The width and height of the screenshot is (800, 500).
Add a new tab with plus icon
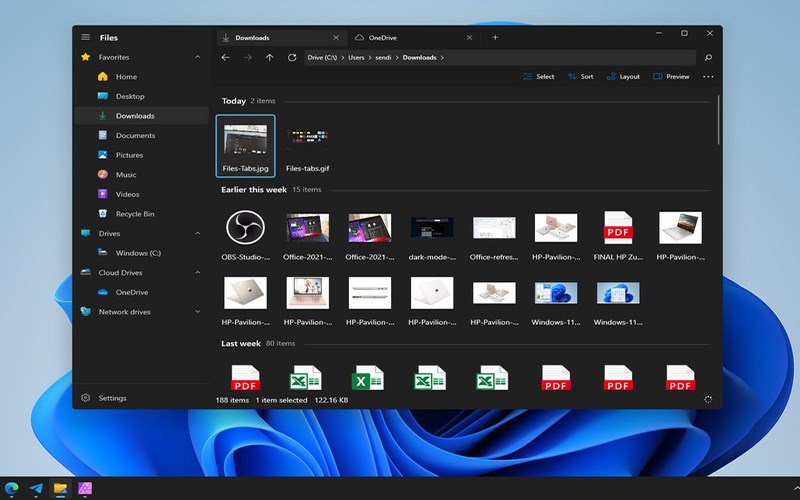495,37
